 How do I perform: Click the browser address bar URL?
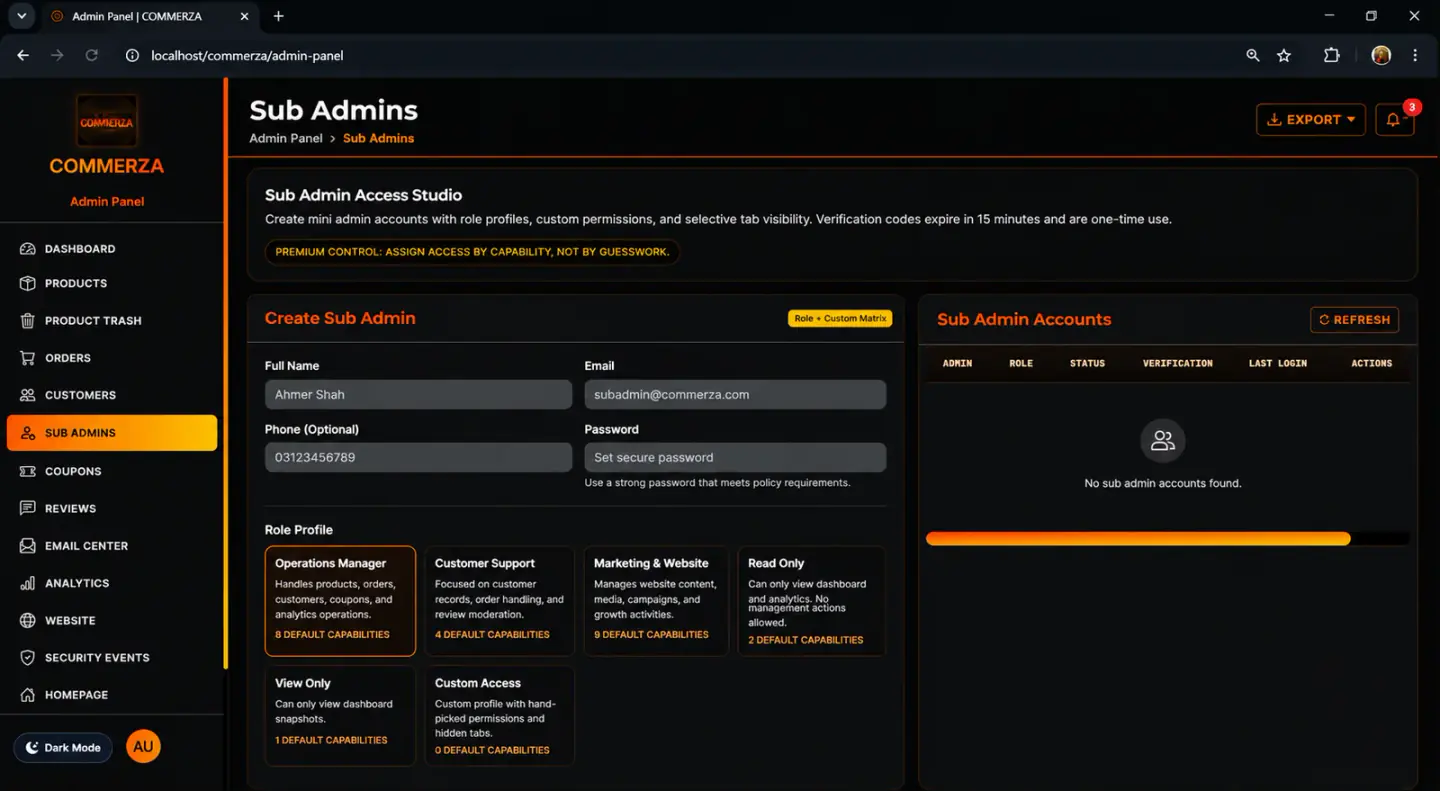tap(247, 56)
